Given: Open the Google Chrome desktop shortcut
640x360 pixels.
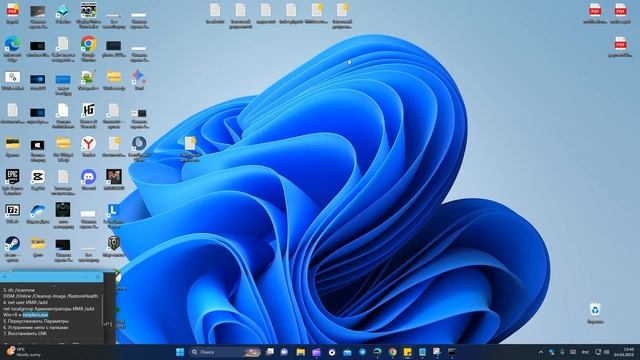Looking at the screenshot, I should 88,44.
